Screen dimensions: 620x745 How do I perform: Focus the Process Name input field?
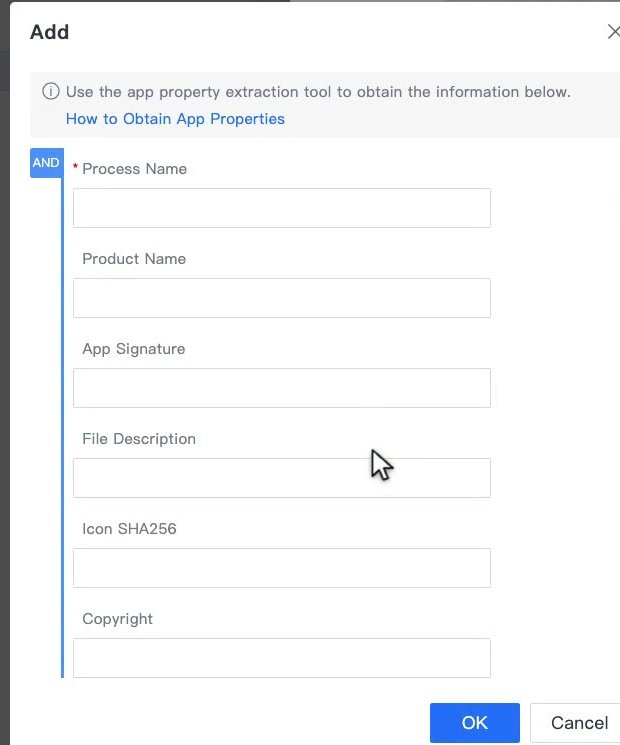coord(282,208)
